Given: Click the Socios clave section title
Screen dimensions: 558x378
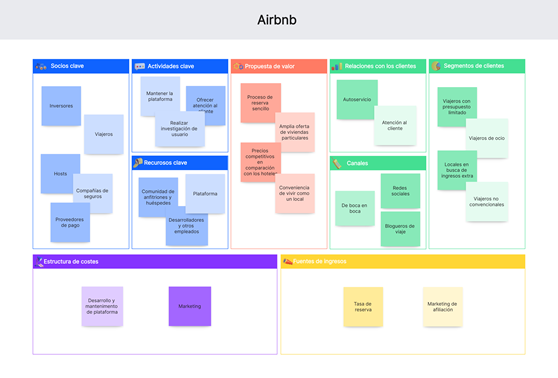Looking at the screenshot, I should 67,66.
